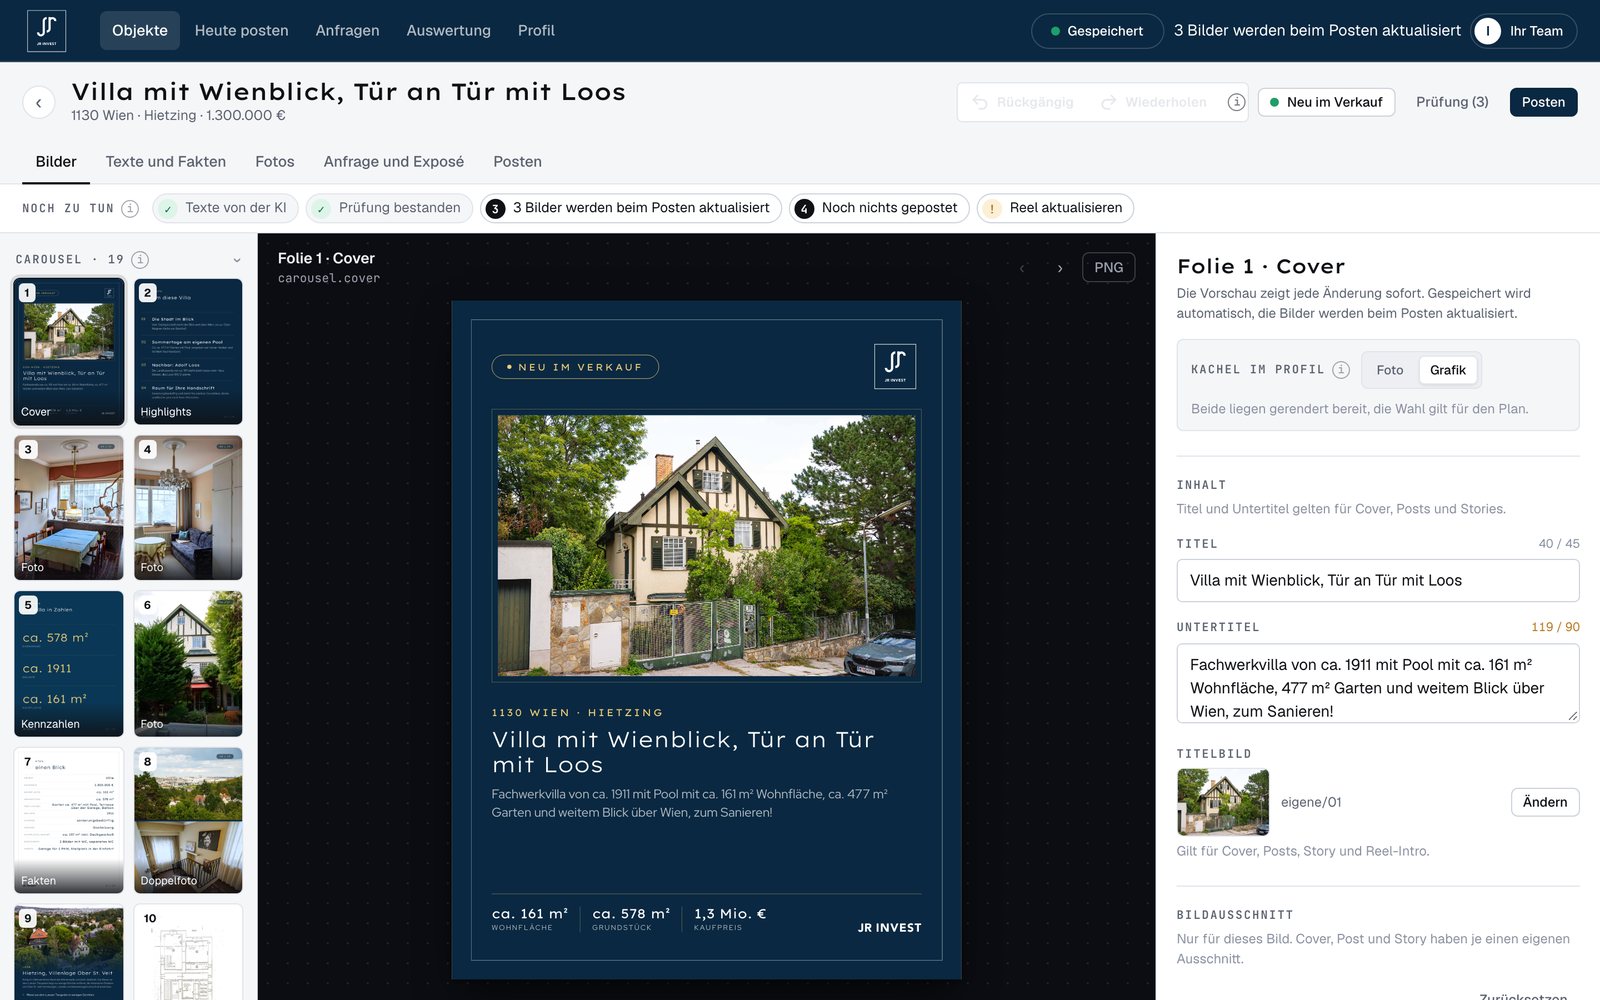Select Grafik tile option
This screenshot has width=1600, height=1000.
pyautogui.click(x=1447, y=370)
